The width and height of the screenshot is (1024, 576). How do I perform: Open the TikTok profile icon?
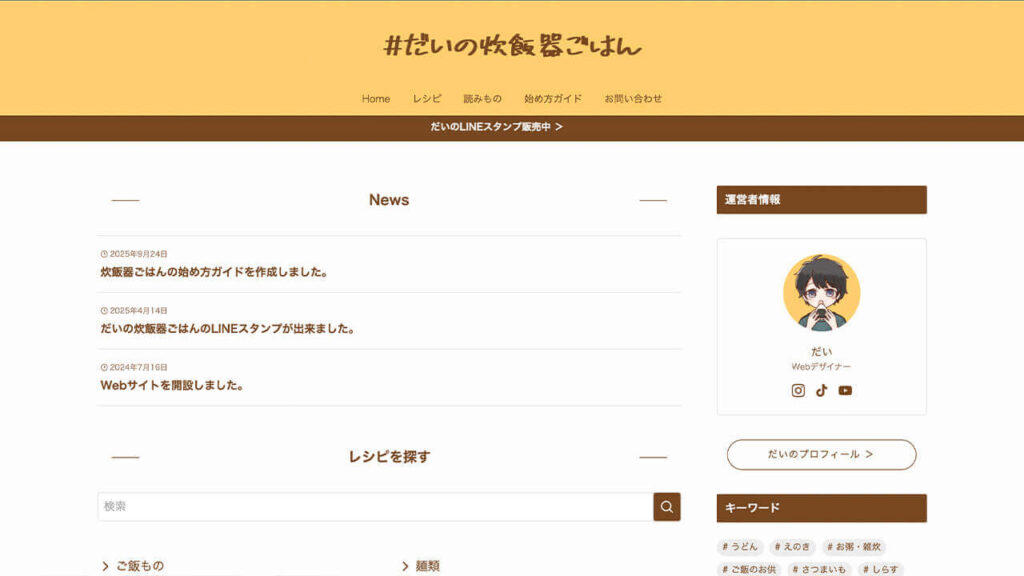822,391
